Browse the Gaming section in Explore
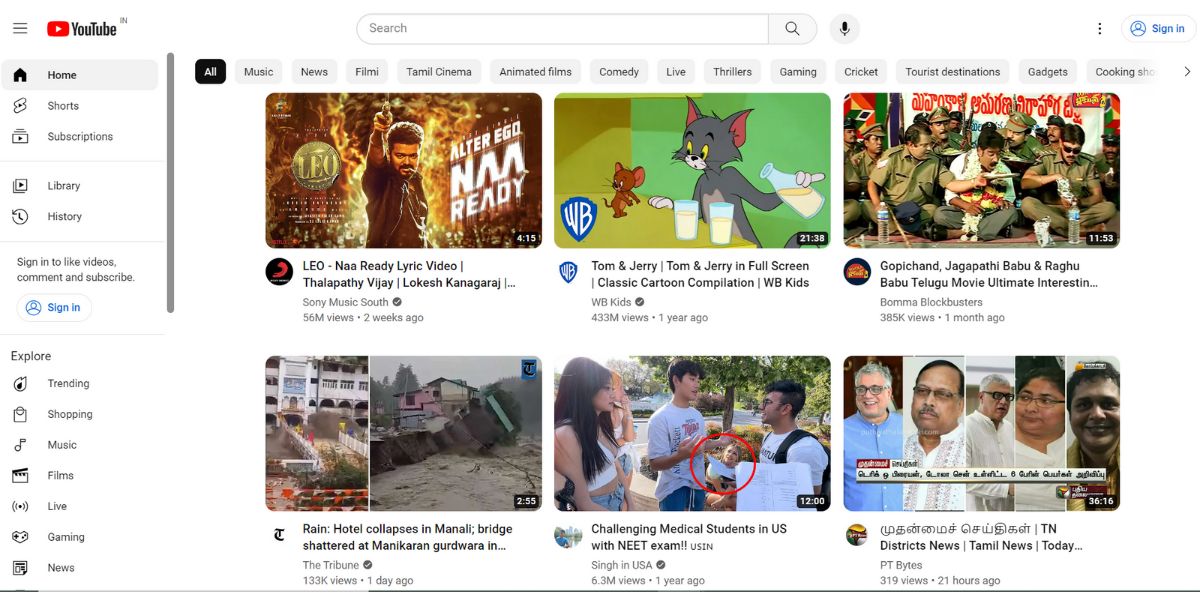The height and width of the screenshot is (600, 1200). (66, 537)
